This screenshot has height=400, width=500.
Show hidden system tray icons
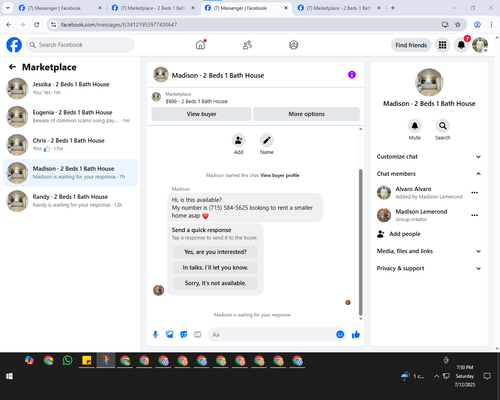click(436, 376)
